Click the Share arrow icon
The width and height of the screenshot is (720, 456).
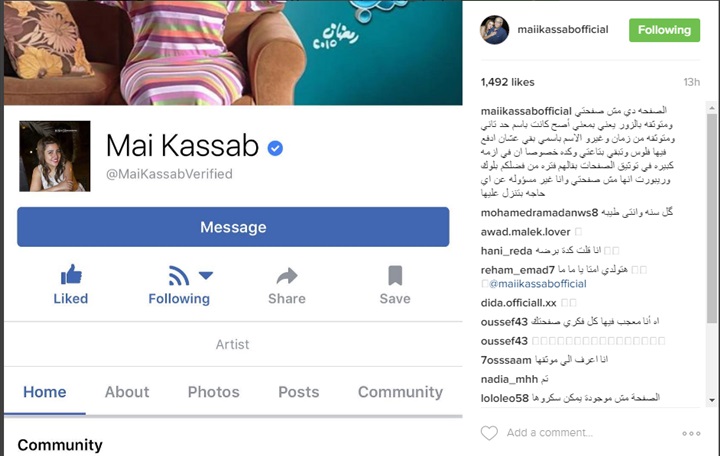click(287, 276)
